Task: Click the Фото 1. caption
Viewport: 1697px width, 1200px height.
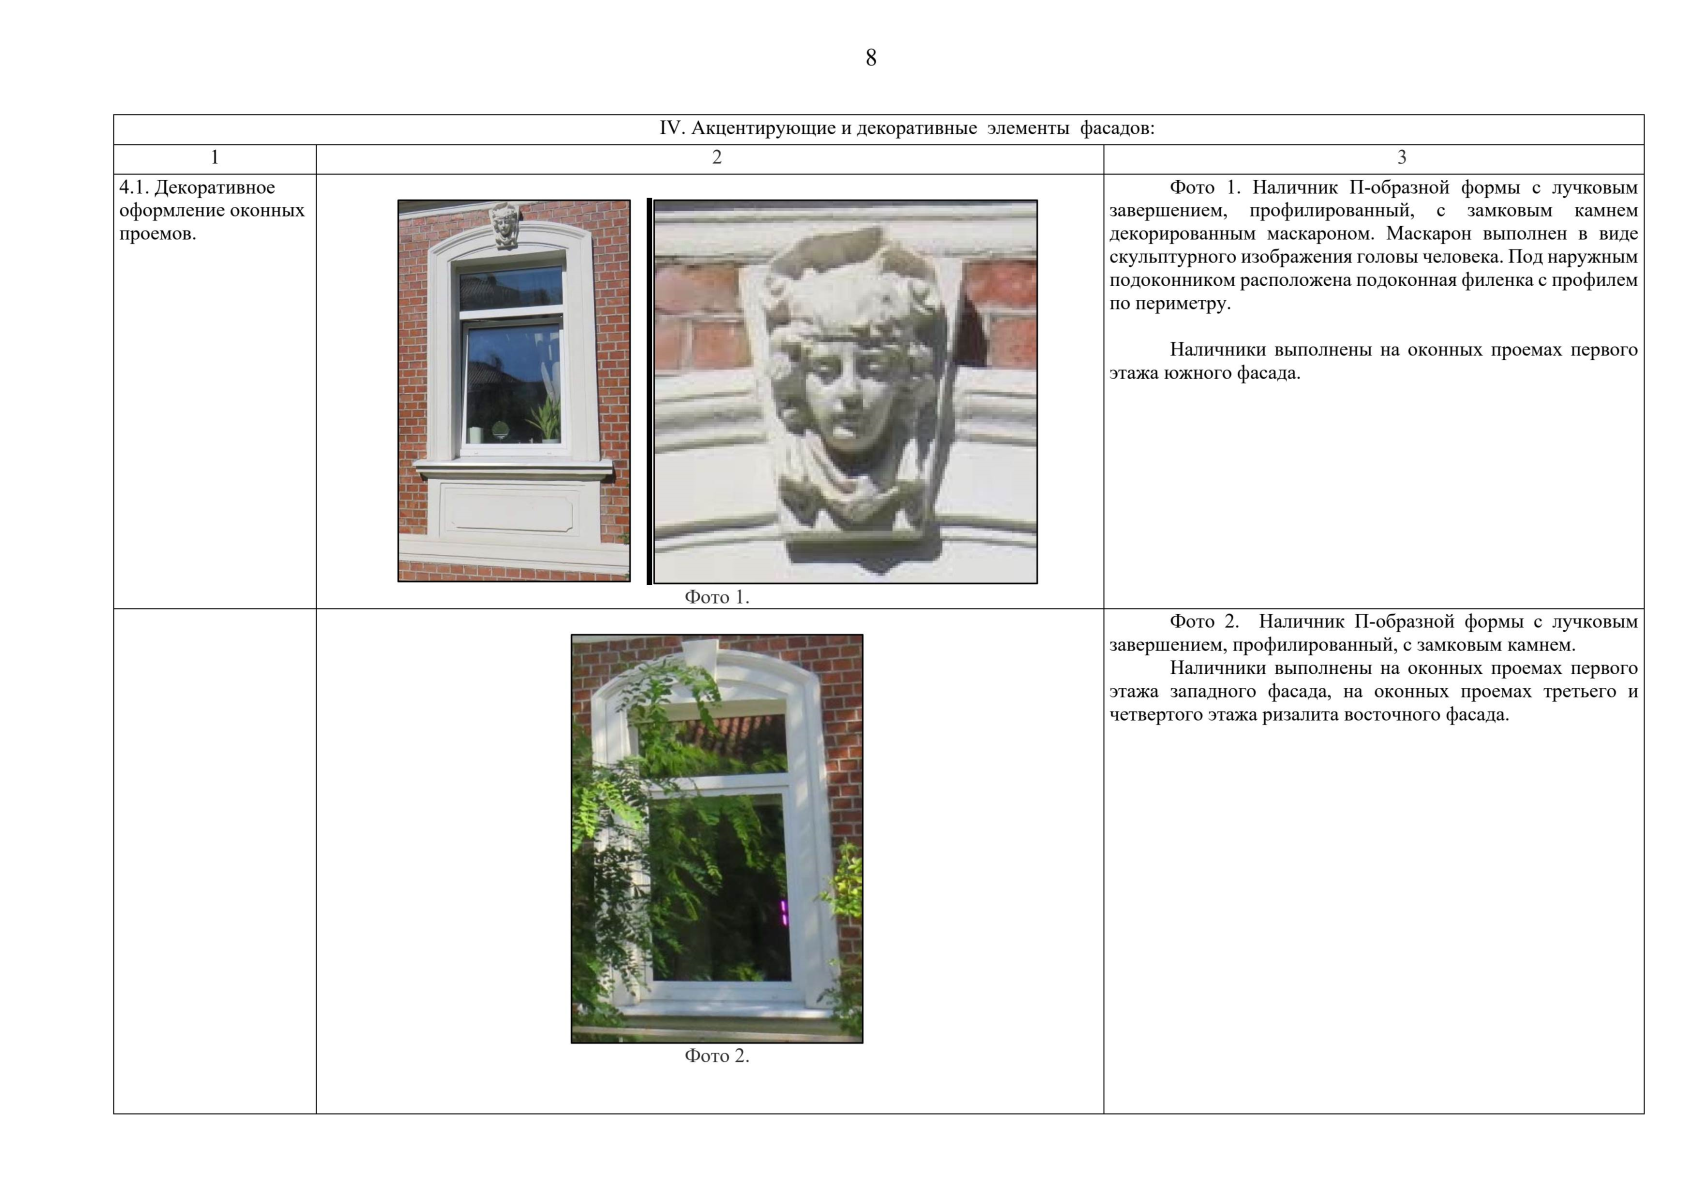Action: point(716,597)
